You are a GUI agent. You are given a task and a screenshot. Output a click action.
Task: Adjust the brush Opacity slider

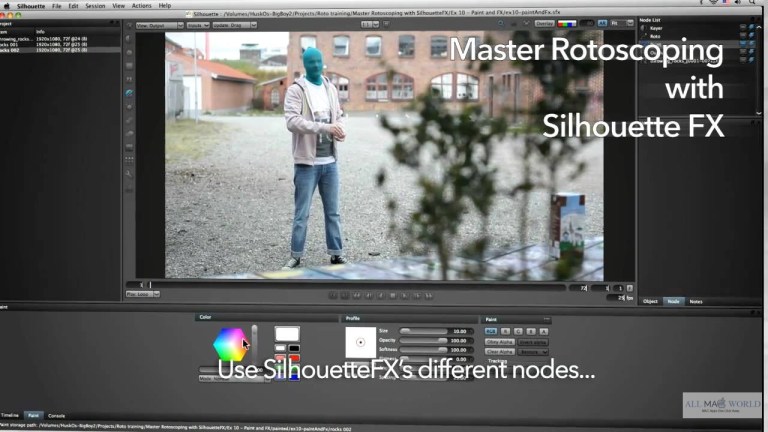coord(423,340)
